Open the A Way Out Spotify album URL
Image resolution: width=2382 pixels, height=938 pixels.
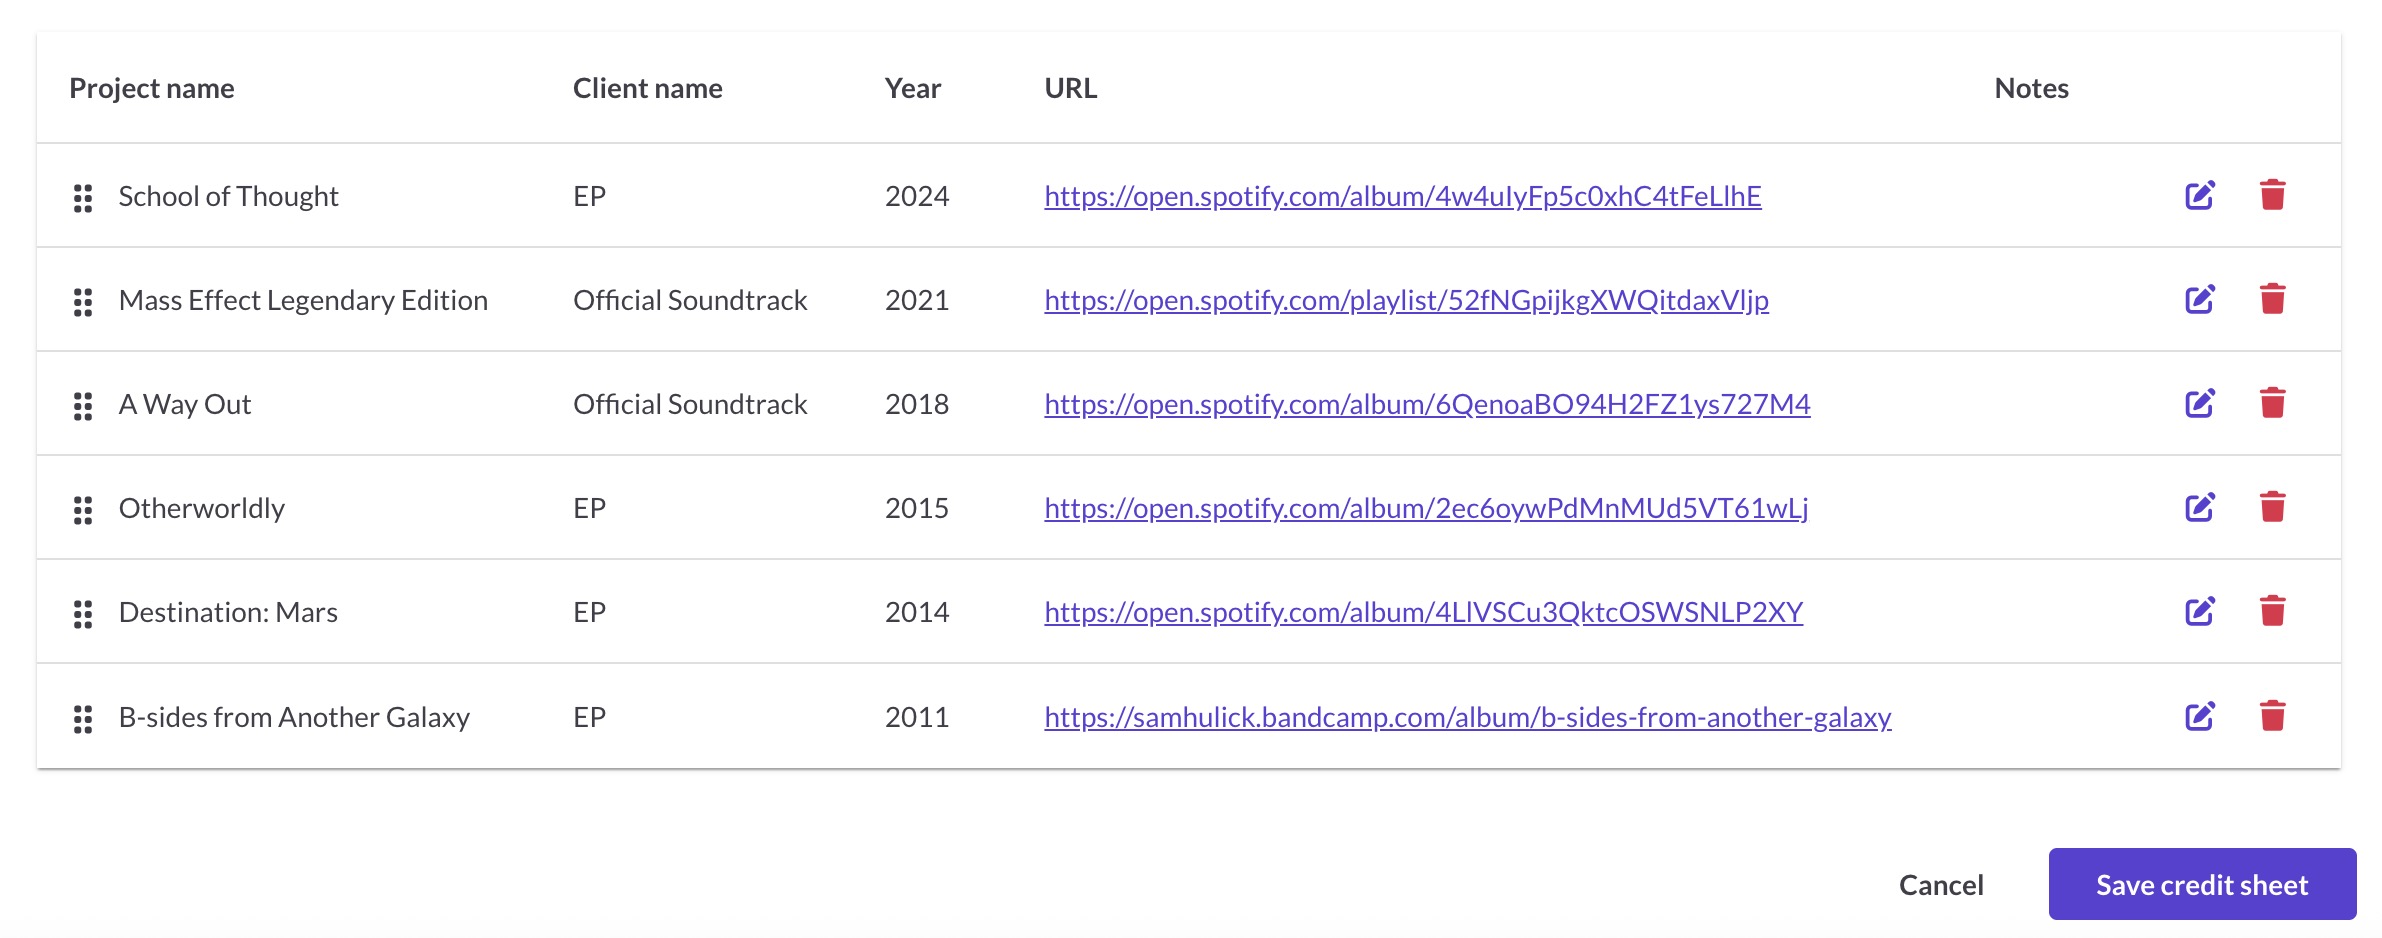[x=1427, y=404]
